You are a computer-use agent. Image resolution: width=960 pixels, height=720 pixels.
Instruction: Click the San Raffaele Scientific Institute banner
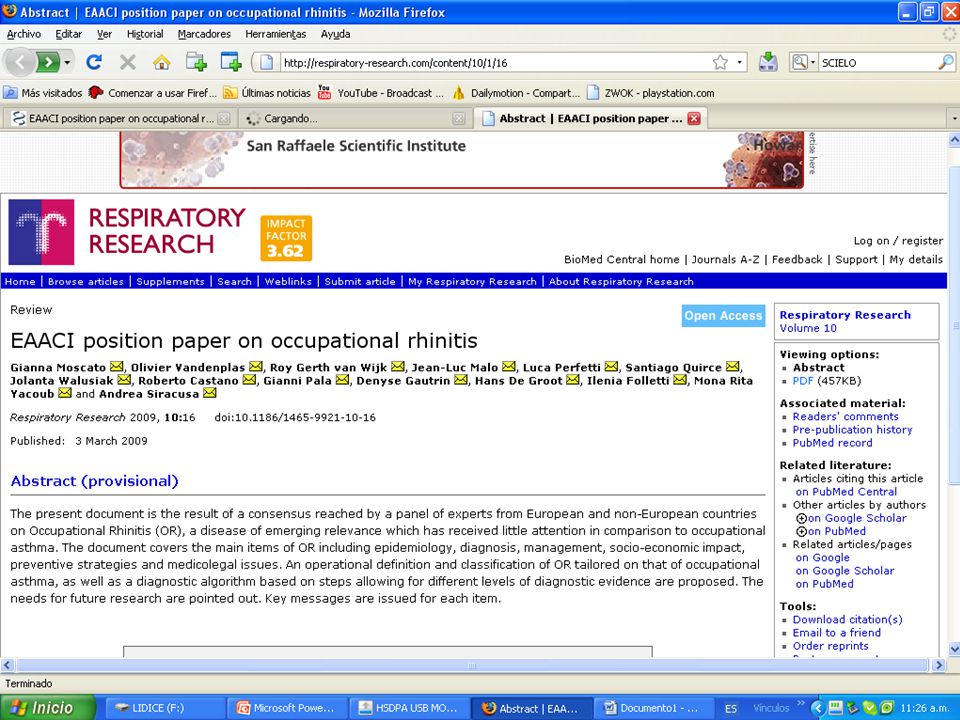tap(462, 160)
